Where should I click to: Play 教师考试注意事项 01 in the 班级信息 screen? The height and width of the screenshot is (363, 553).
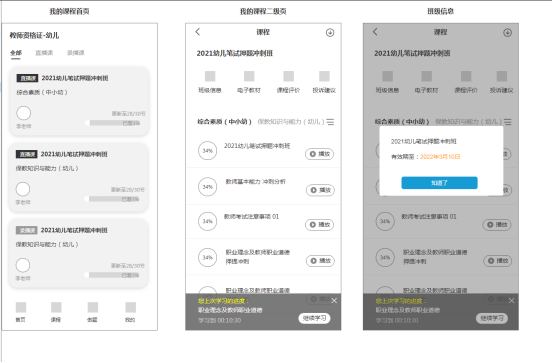tap(497, 225)
